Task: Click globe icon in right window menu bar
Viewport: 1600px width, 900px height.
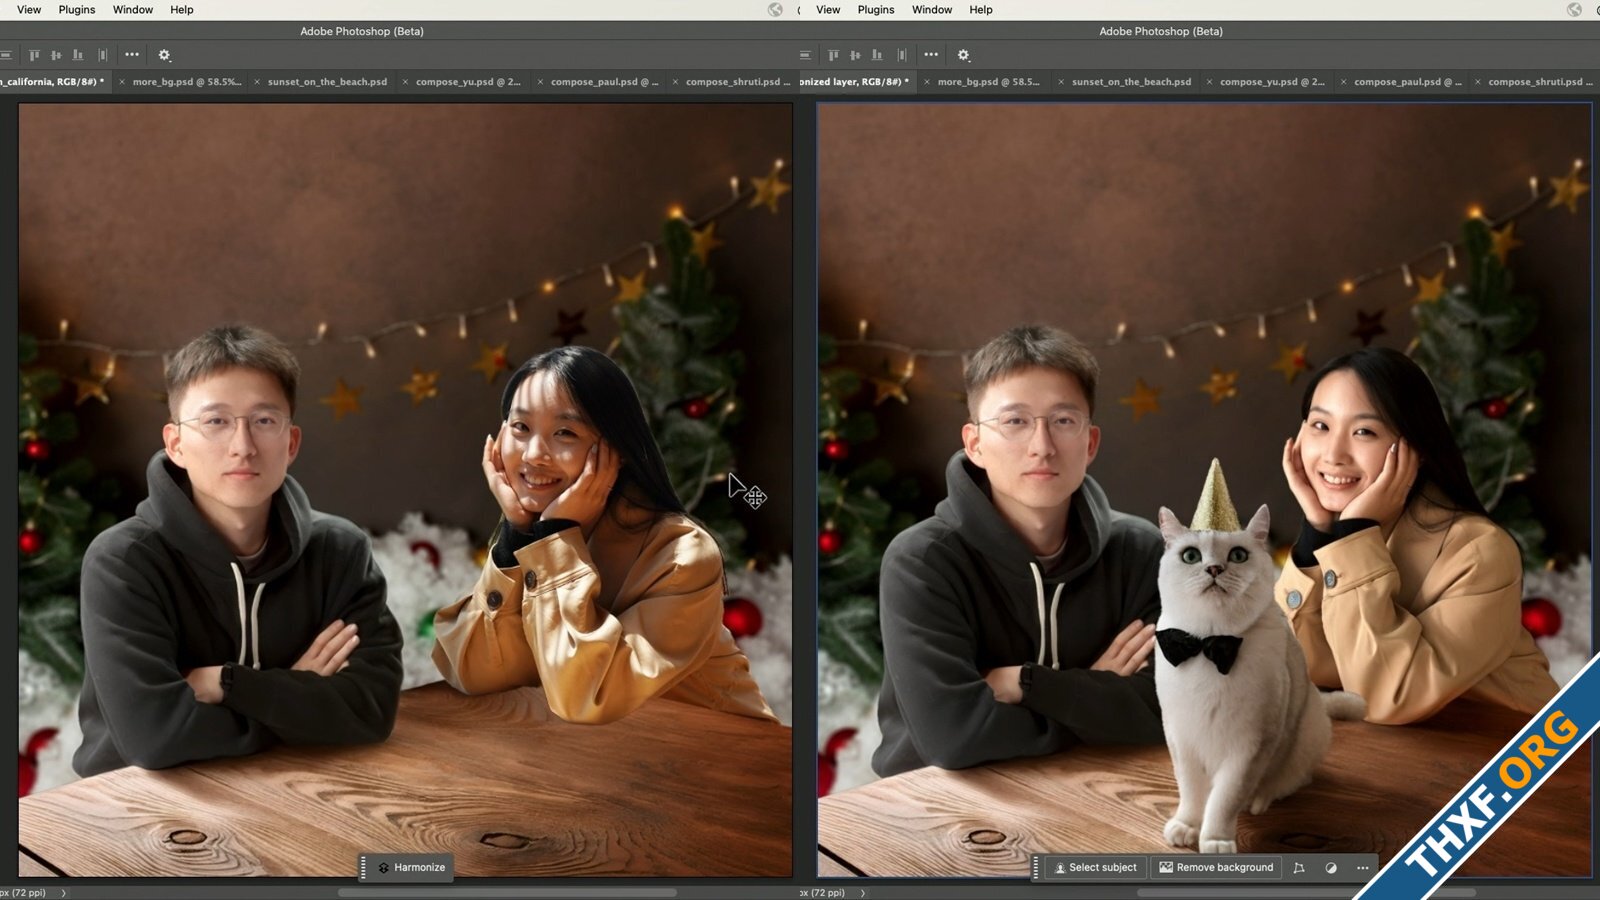Action: [x=1575, y=10]
